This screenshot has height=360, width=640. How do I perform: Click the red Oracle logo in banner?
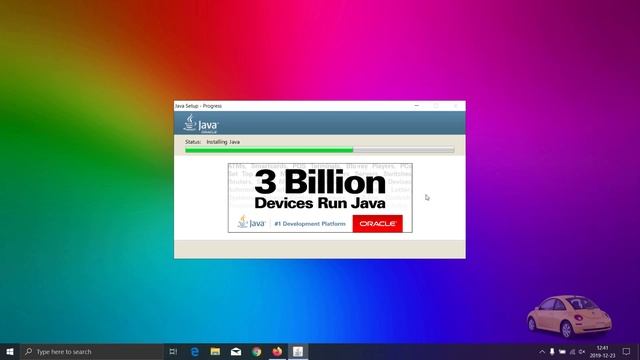pos(378,224)
